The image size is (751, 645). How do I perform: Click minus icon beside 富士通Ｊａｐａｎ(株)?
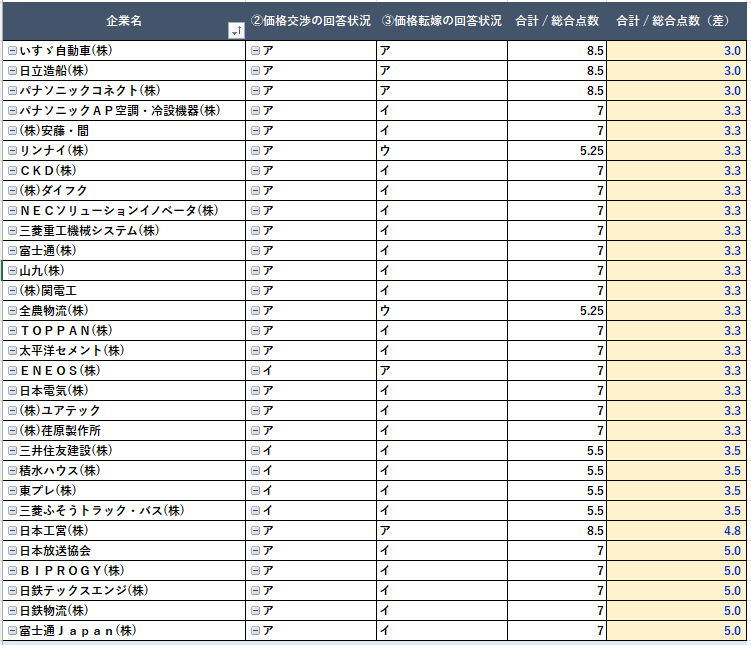coord(12,631)
